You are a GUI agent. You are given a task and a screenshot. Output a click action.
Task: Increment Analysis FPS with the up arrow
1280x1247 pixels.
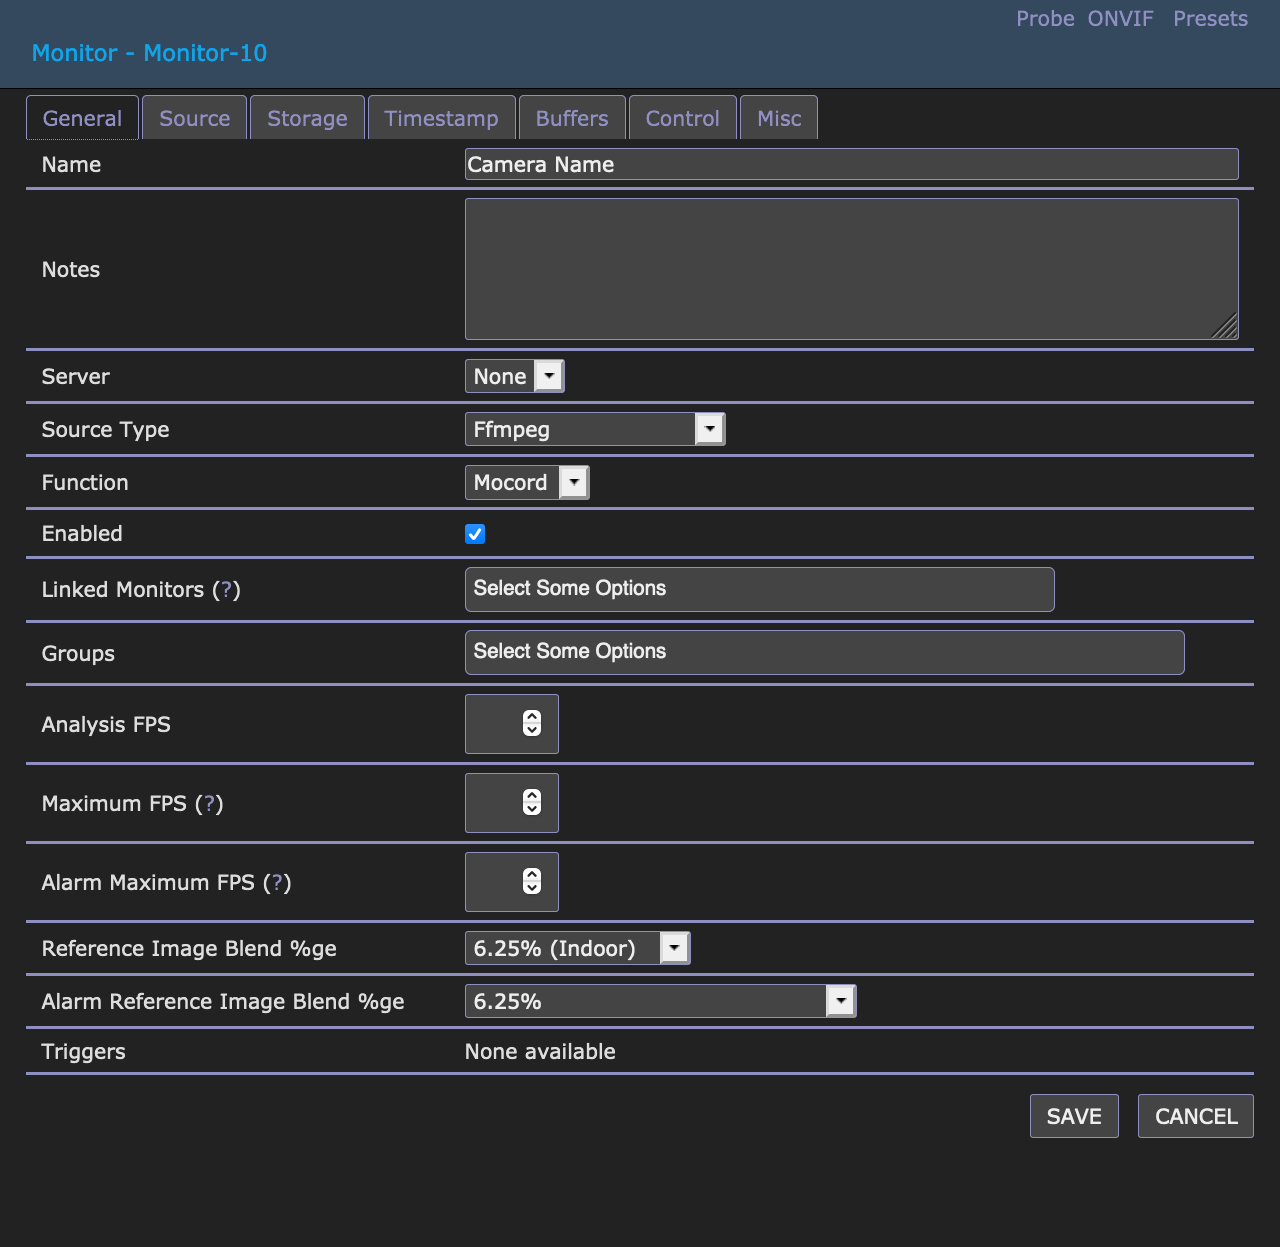(x=530, y=716)
